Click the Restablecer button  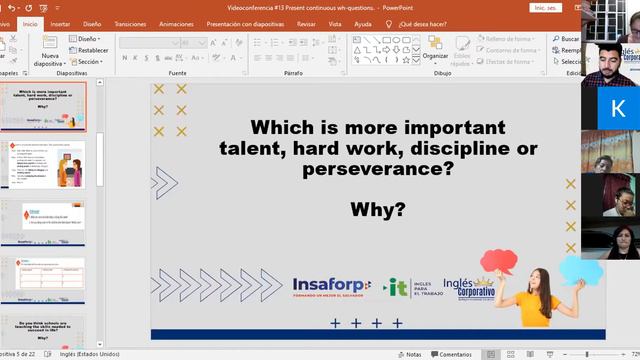click(x=89, y=50)
